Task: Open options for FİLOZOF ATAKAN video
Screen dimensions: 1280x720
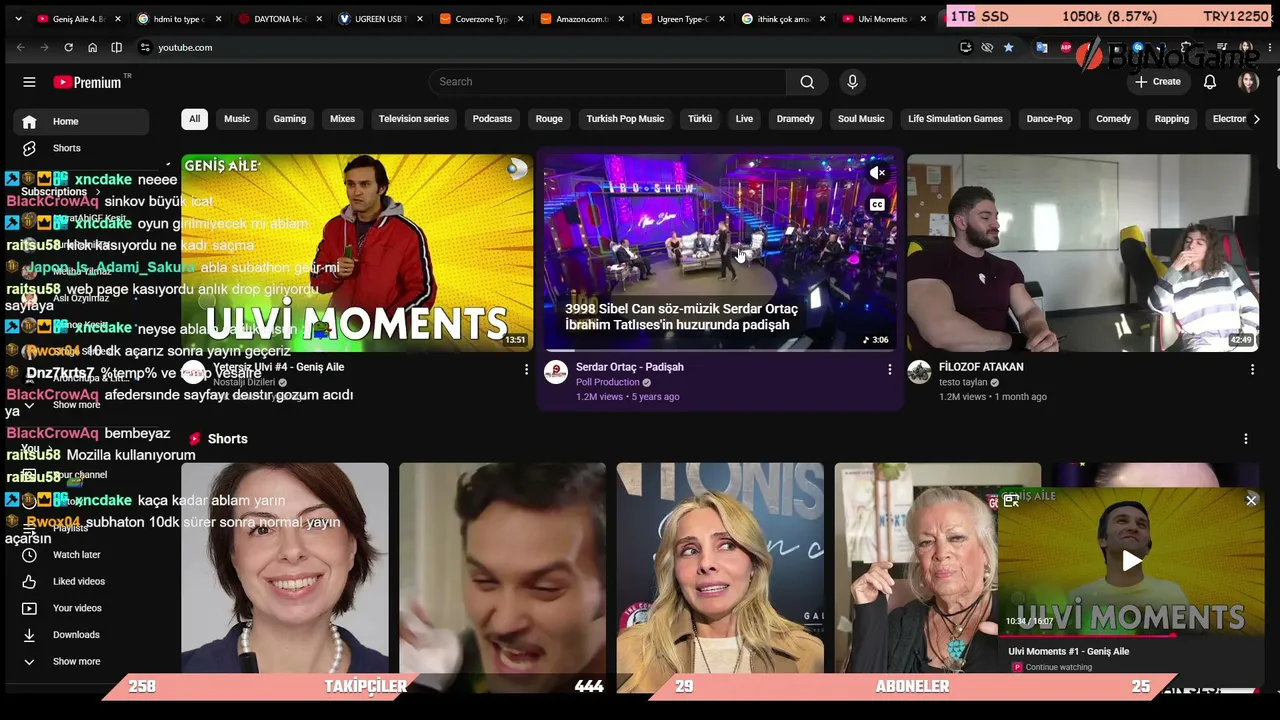Action: [1252, 369]
